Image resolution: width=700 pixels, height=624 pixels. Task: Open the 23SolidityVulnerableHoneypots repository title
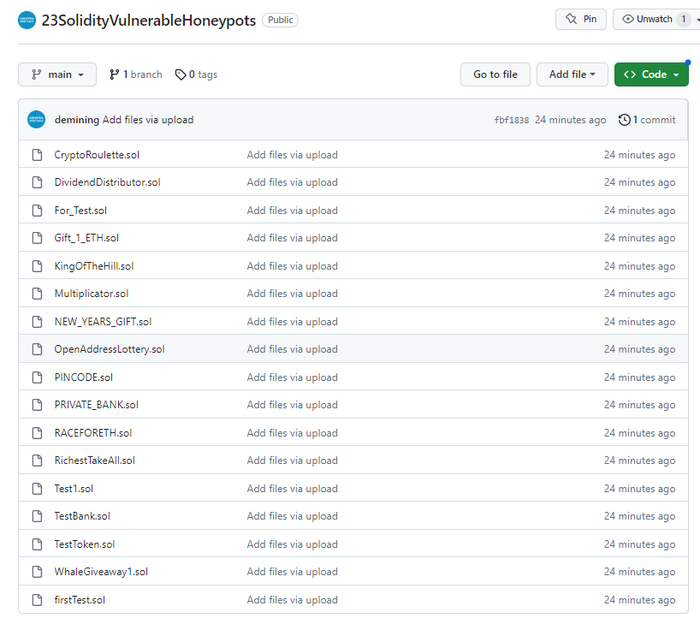[149, 21]
